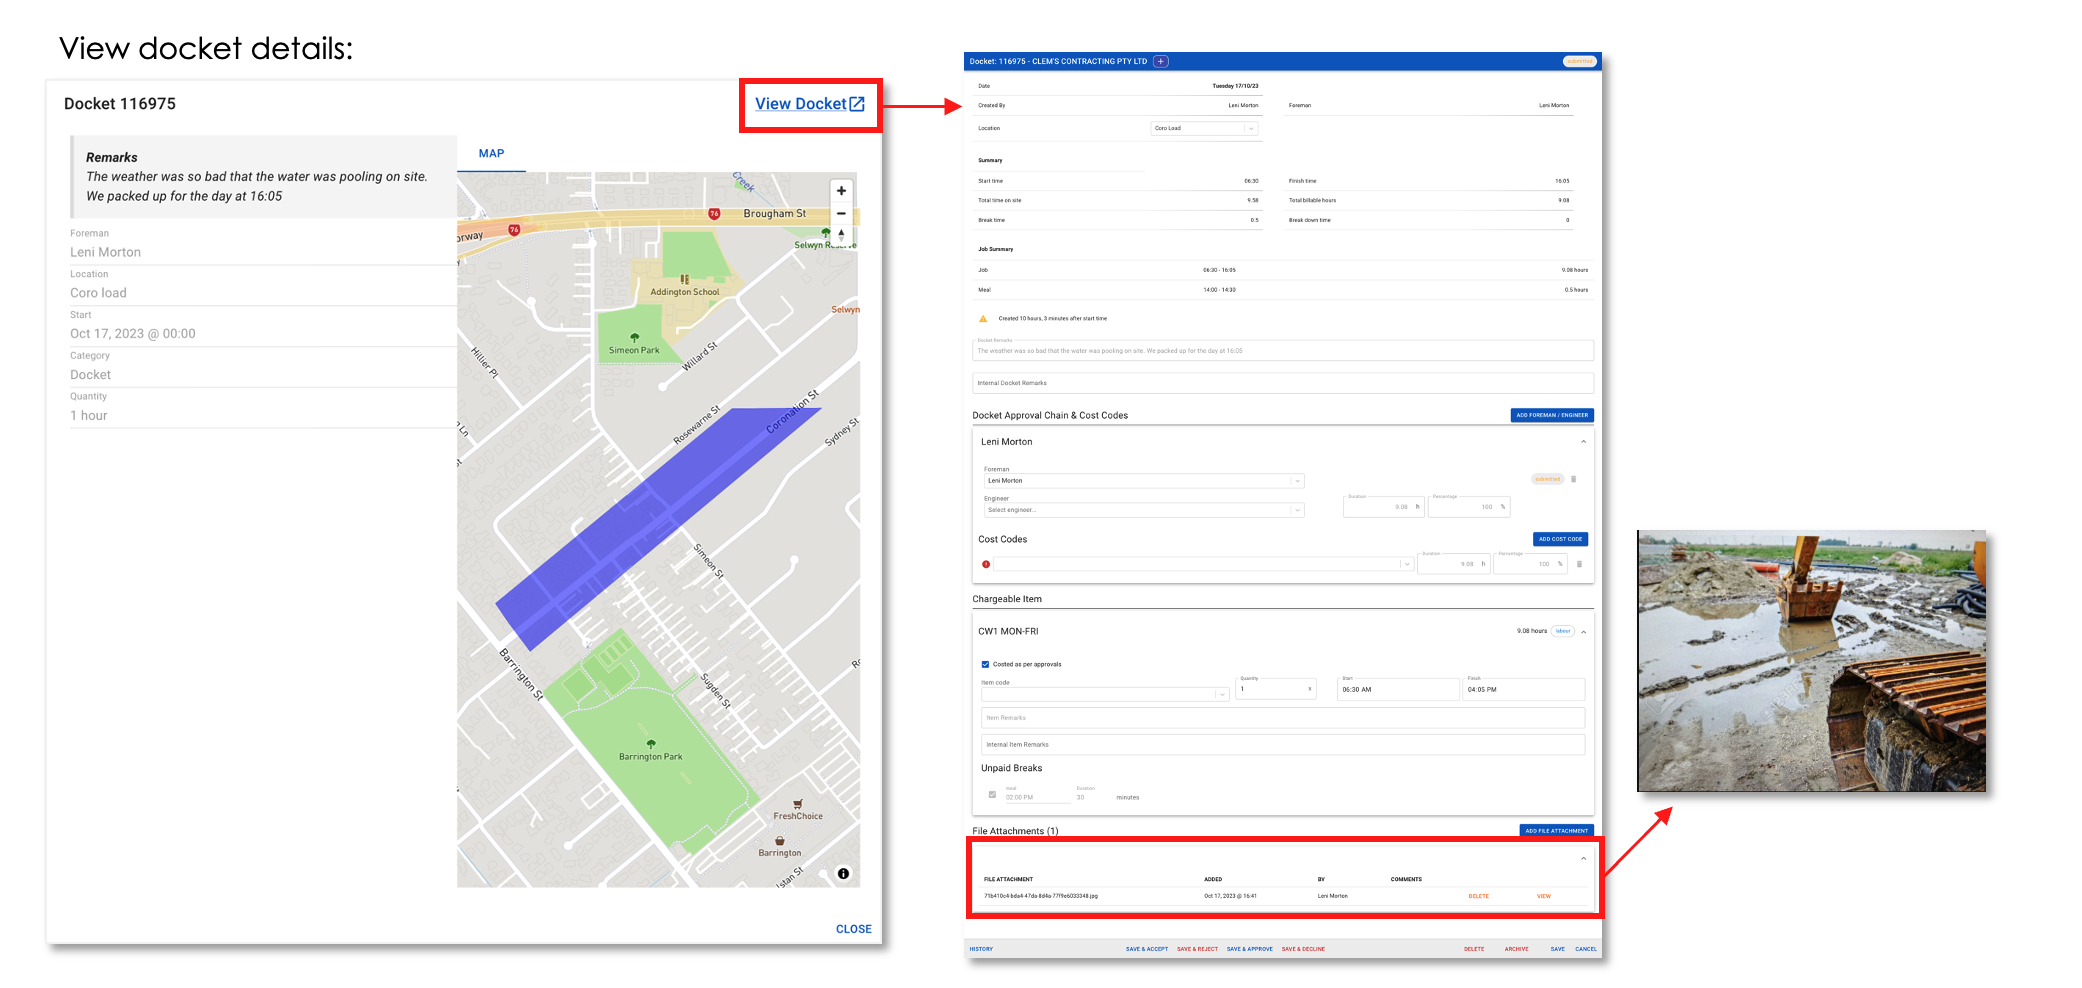Open HISTORY from the bottom action bar
The width and height of the screenshot is (2082, 988).
[x=981, y=948]
